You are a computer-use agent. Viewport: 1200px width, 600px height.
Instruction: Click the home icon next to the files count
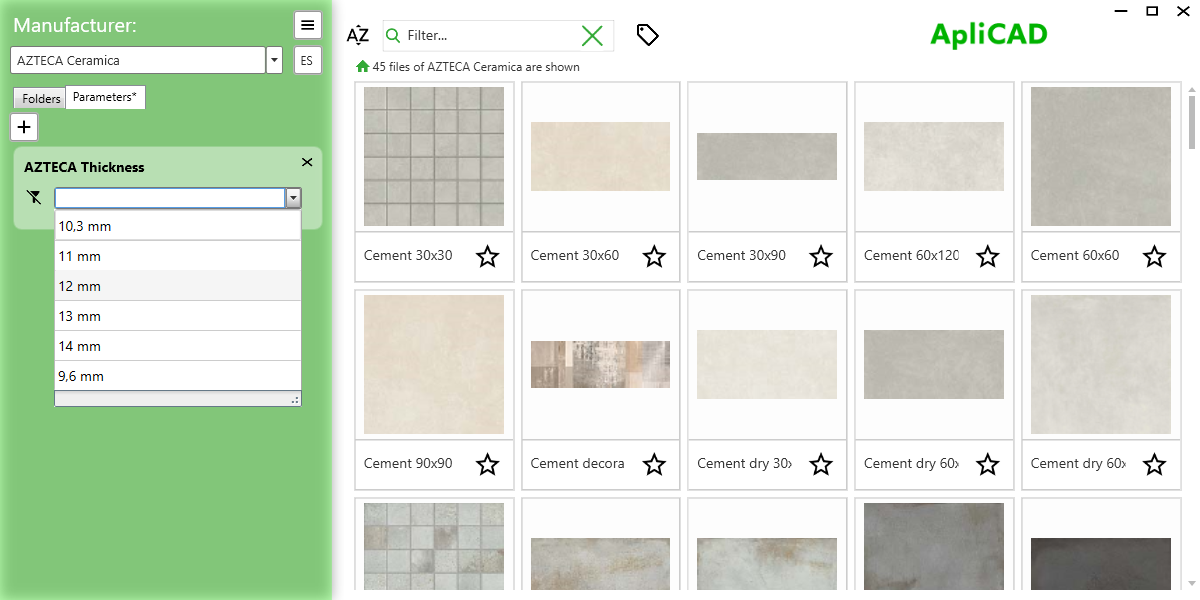361,66
